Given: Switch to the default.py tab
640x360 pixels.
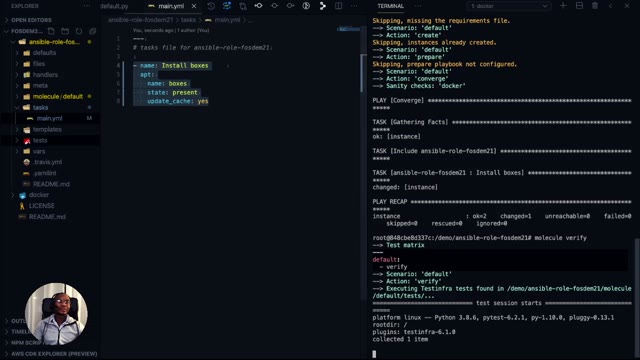Looking at the screenshot, I should 114,6.
